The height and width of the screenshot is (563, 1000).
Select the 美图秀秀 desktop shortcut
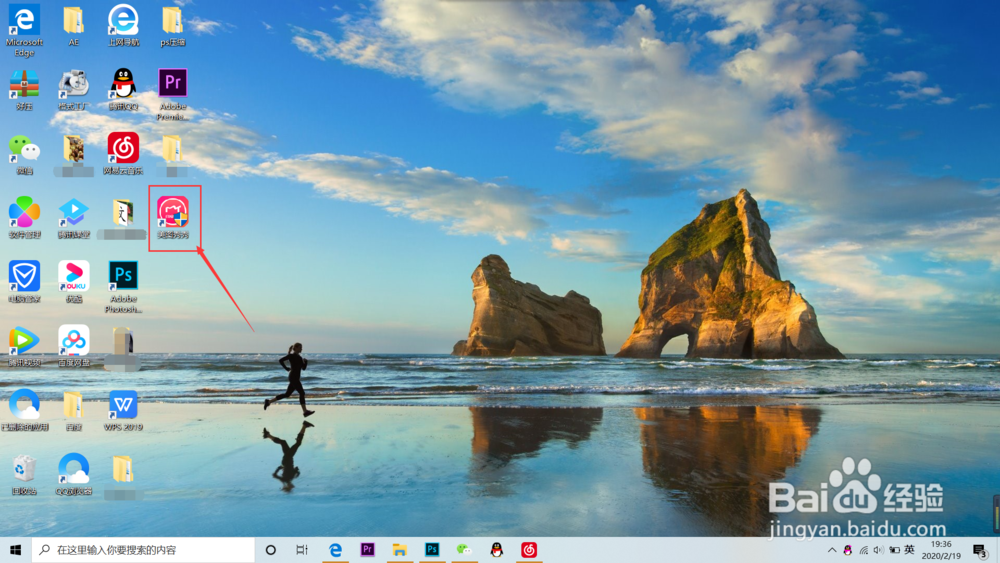[x=173, y=218]
